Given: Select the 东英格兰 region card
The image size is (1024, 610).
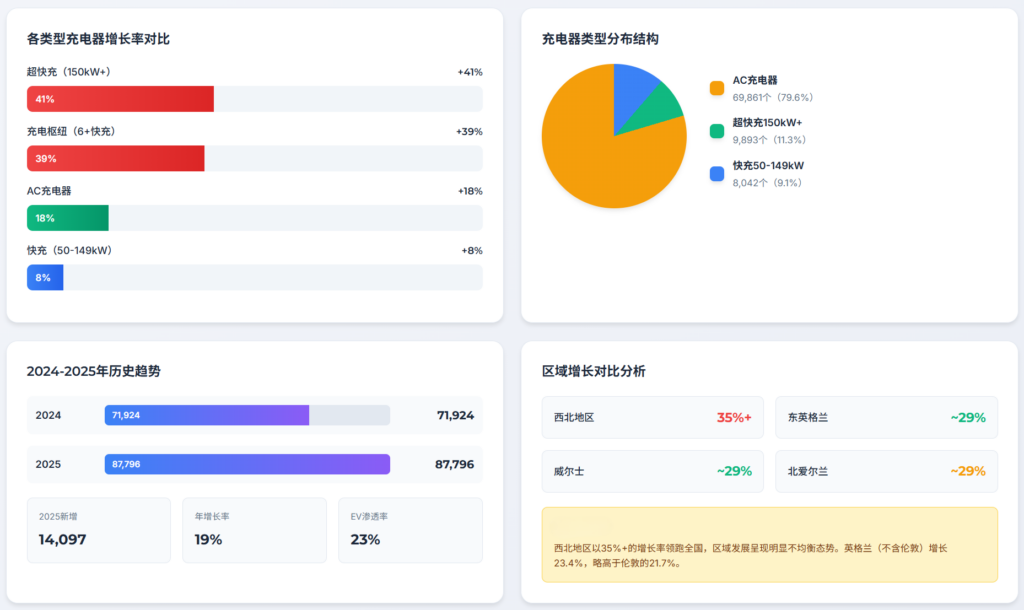Looking at the screenshot, I should (x=886, y=417).
